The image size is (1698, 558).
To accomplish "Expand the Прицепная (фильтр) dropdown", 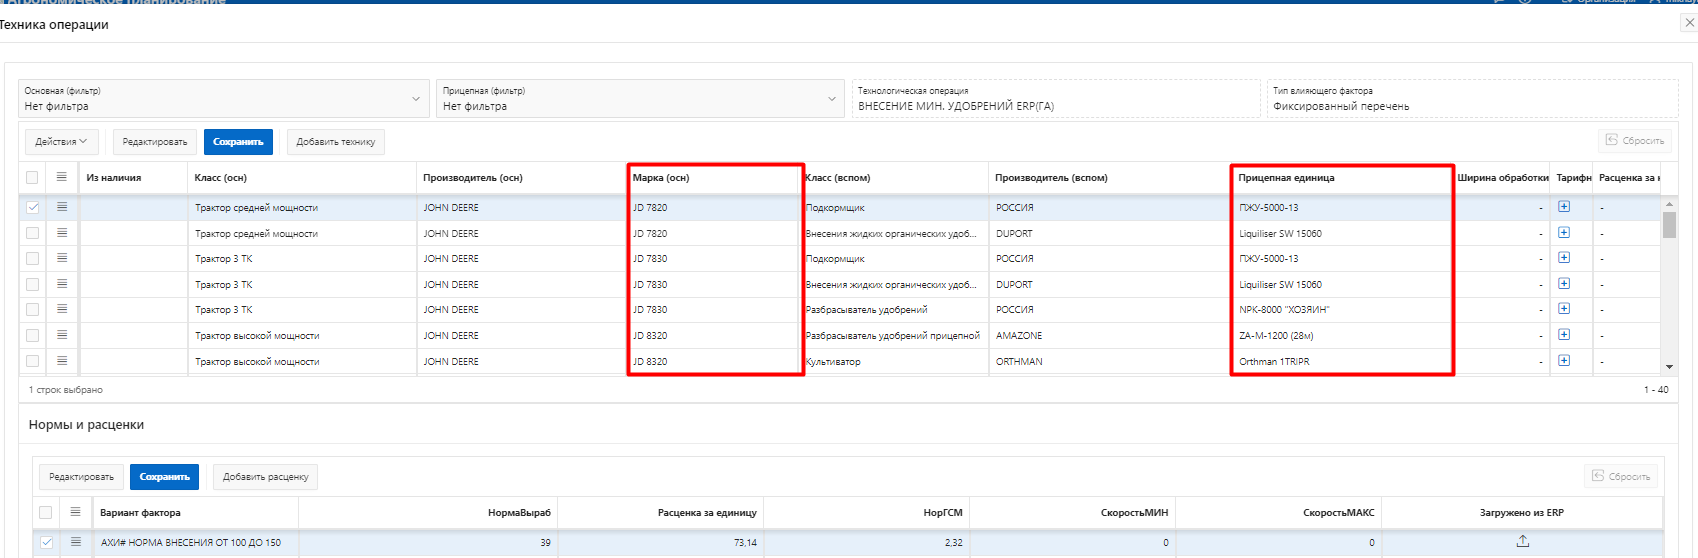I will tap(831, 99).
